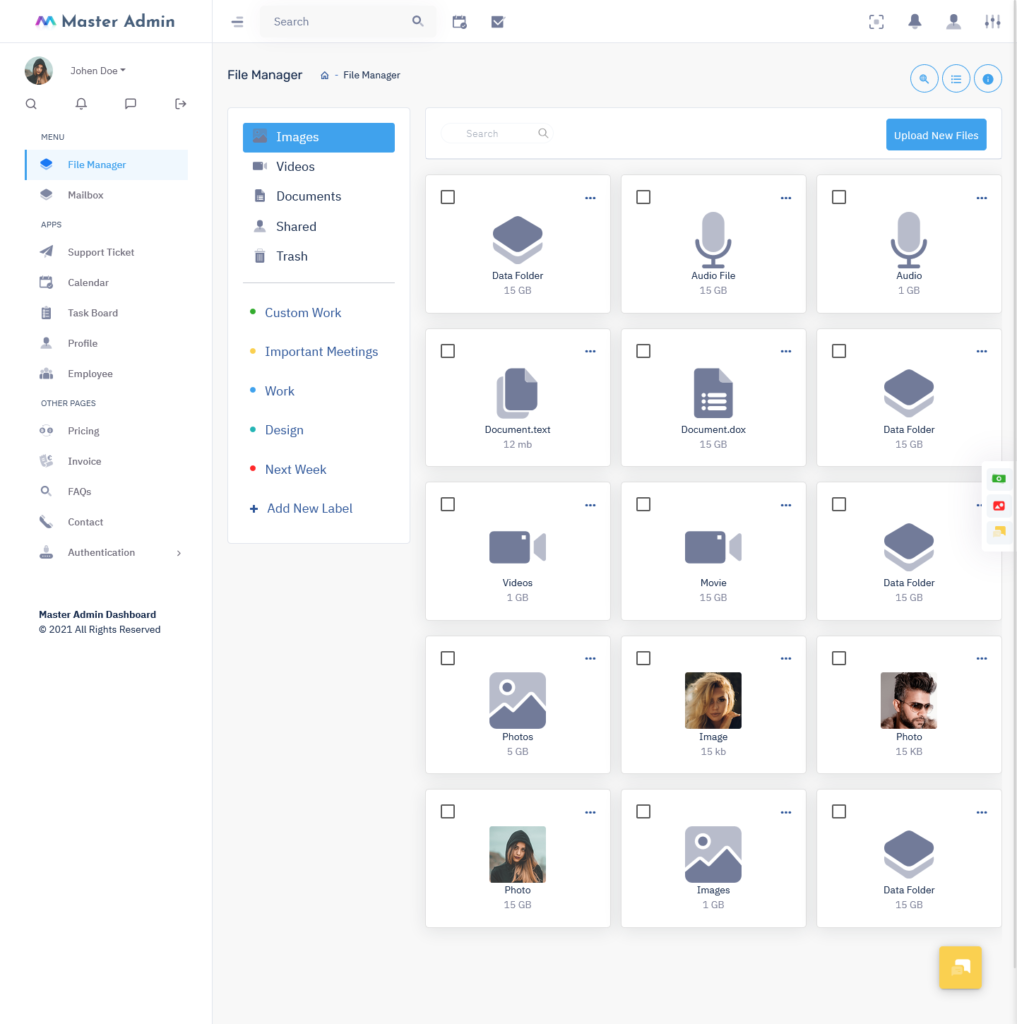Select the Document.dox card checkbox
The height and width of the screenshot is (1024, 1017).
pos(643,350)
